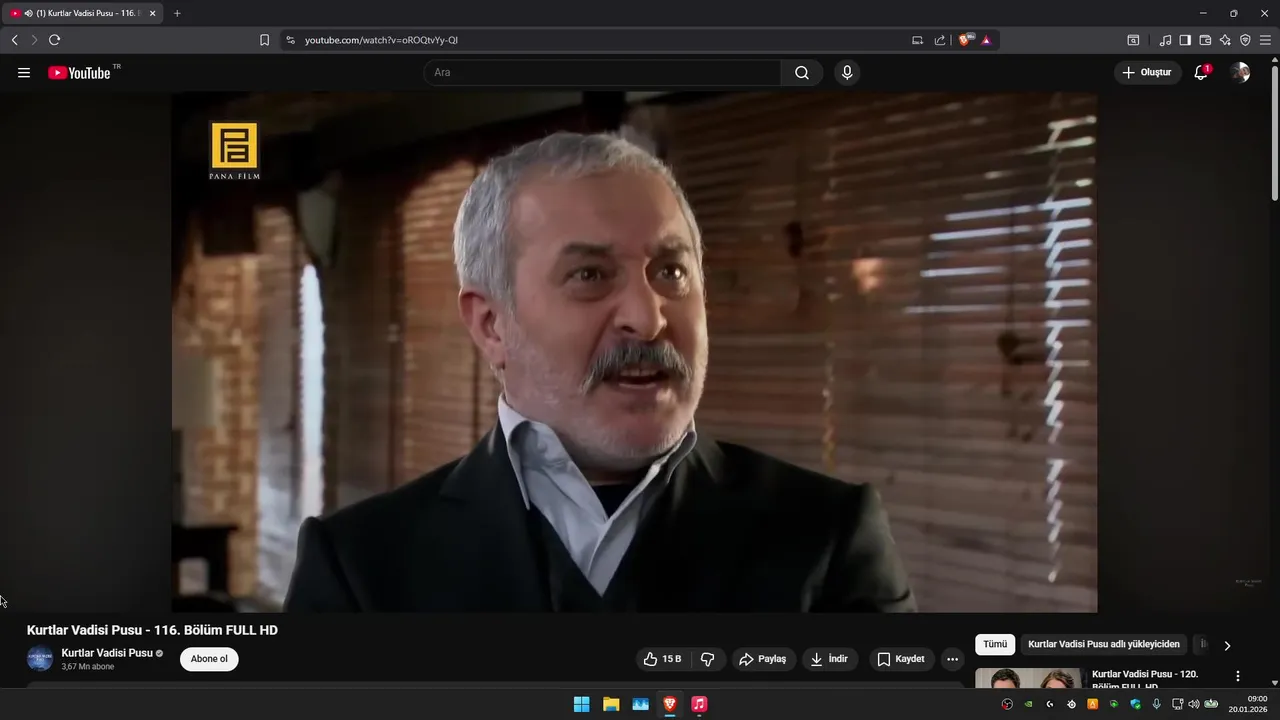Open the Photos app in taskbar
Viewport: 1280px width, 720px height.
[x=640, y=704]
